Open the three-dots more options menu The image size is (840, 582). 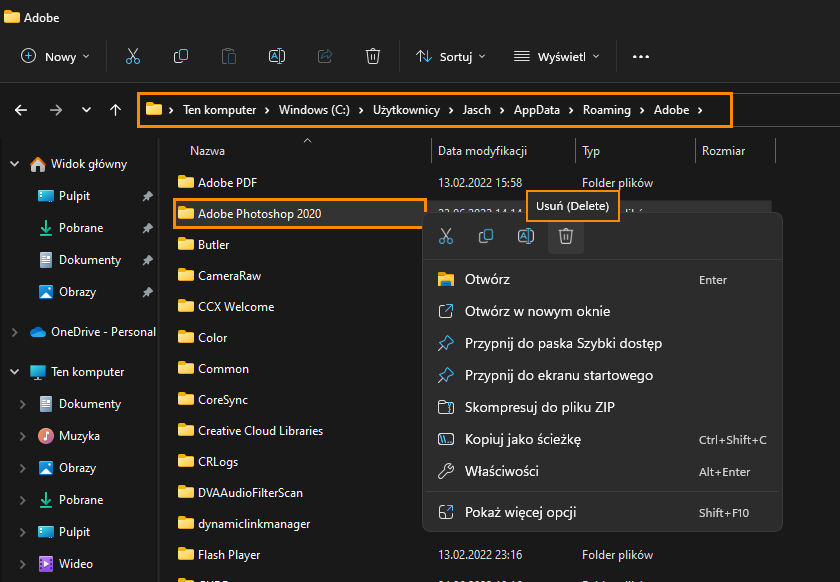[641, 56]
